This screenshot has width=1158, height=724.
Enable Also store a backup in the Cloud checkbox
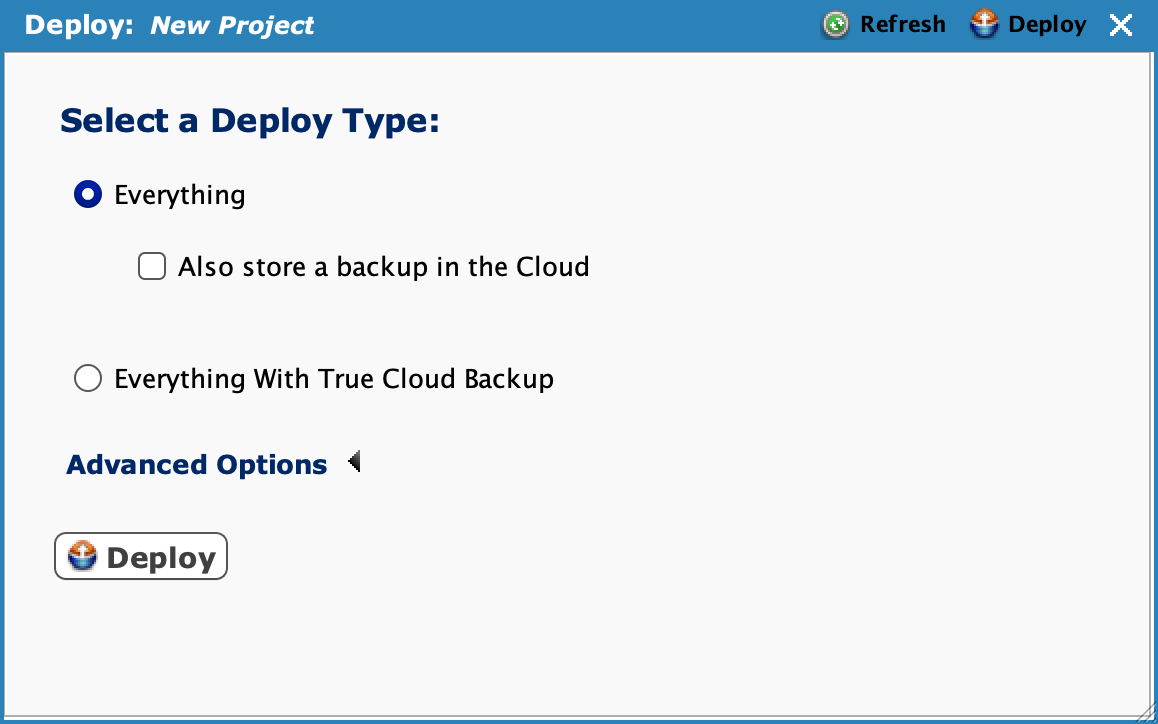(152, 267)
